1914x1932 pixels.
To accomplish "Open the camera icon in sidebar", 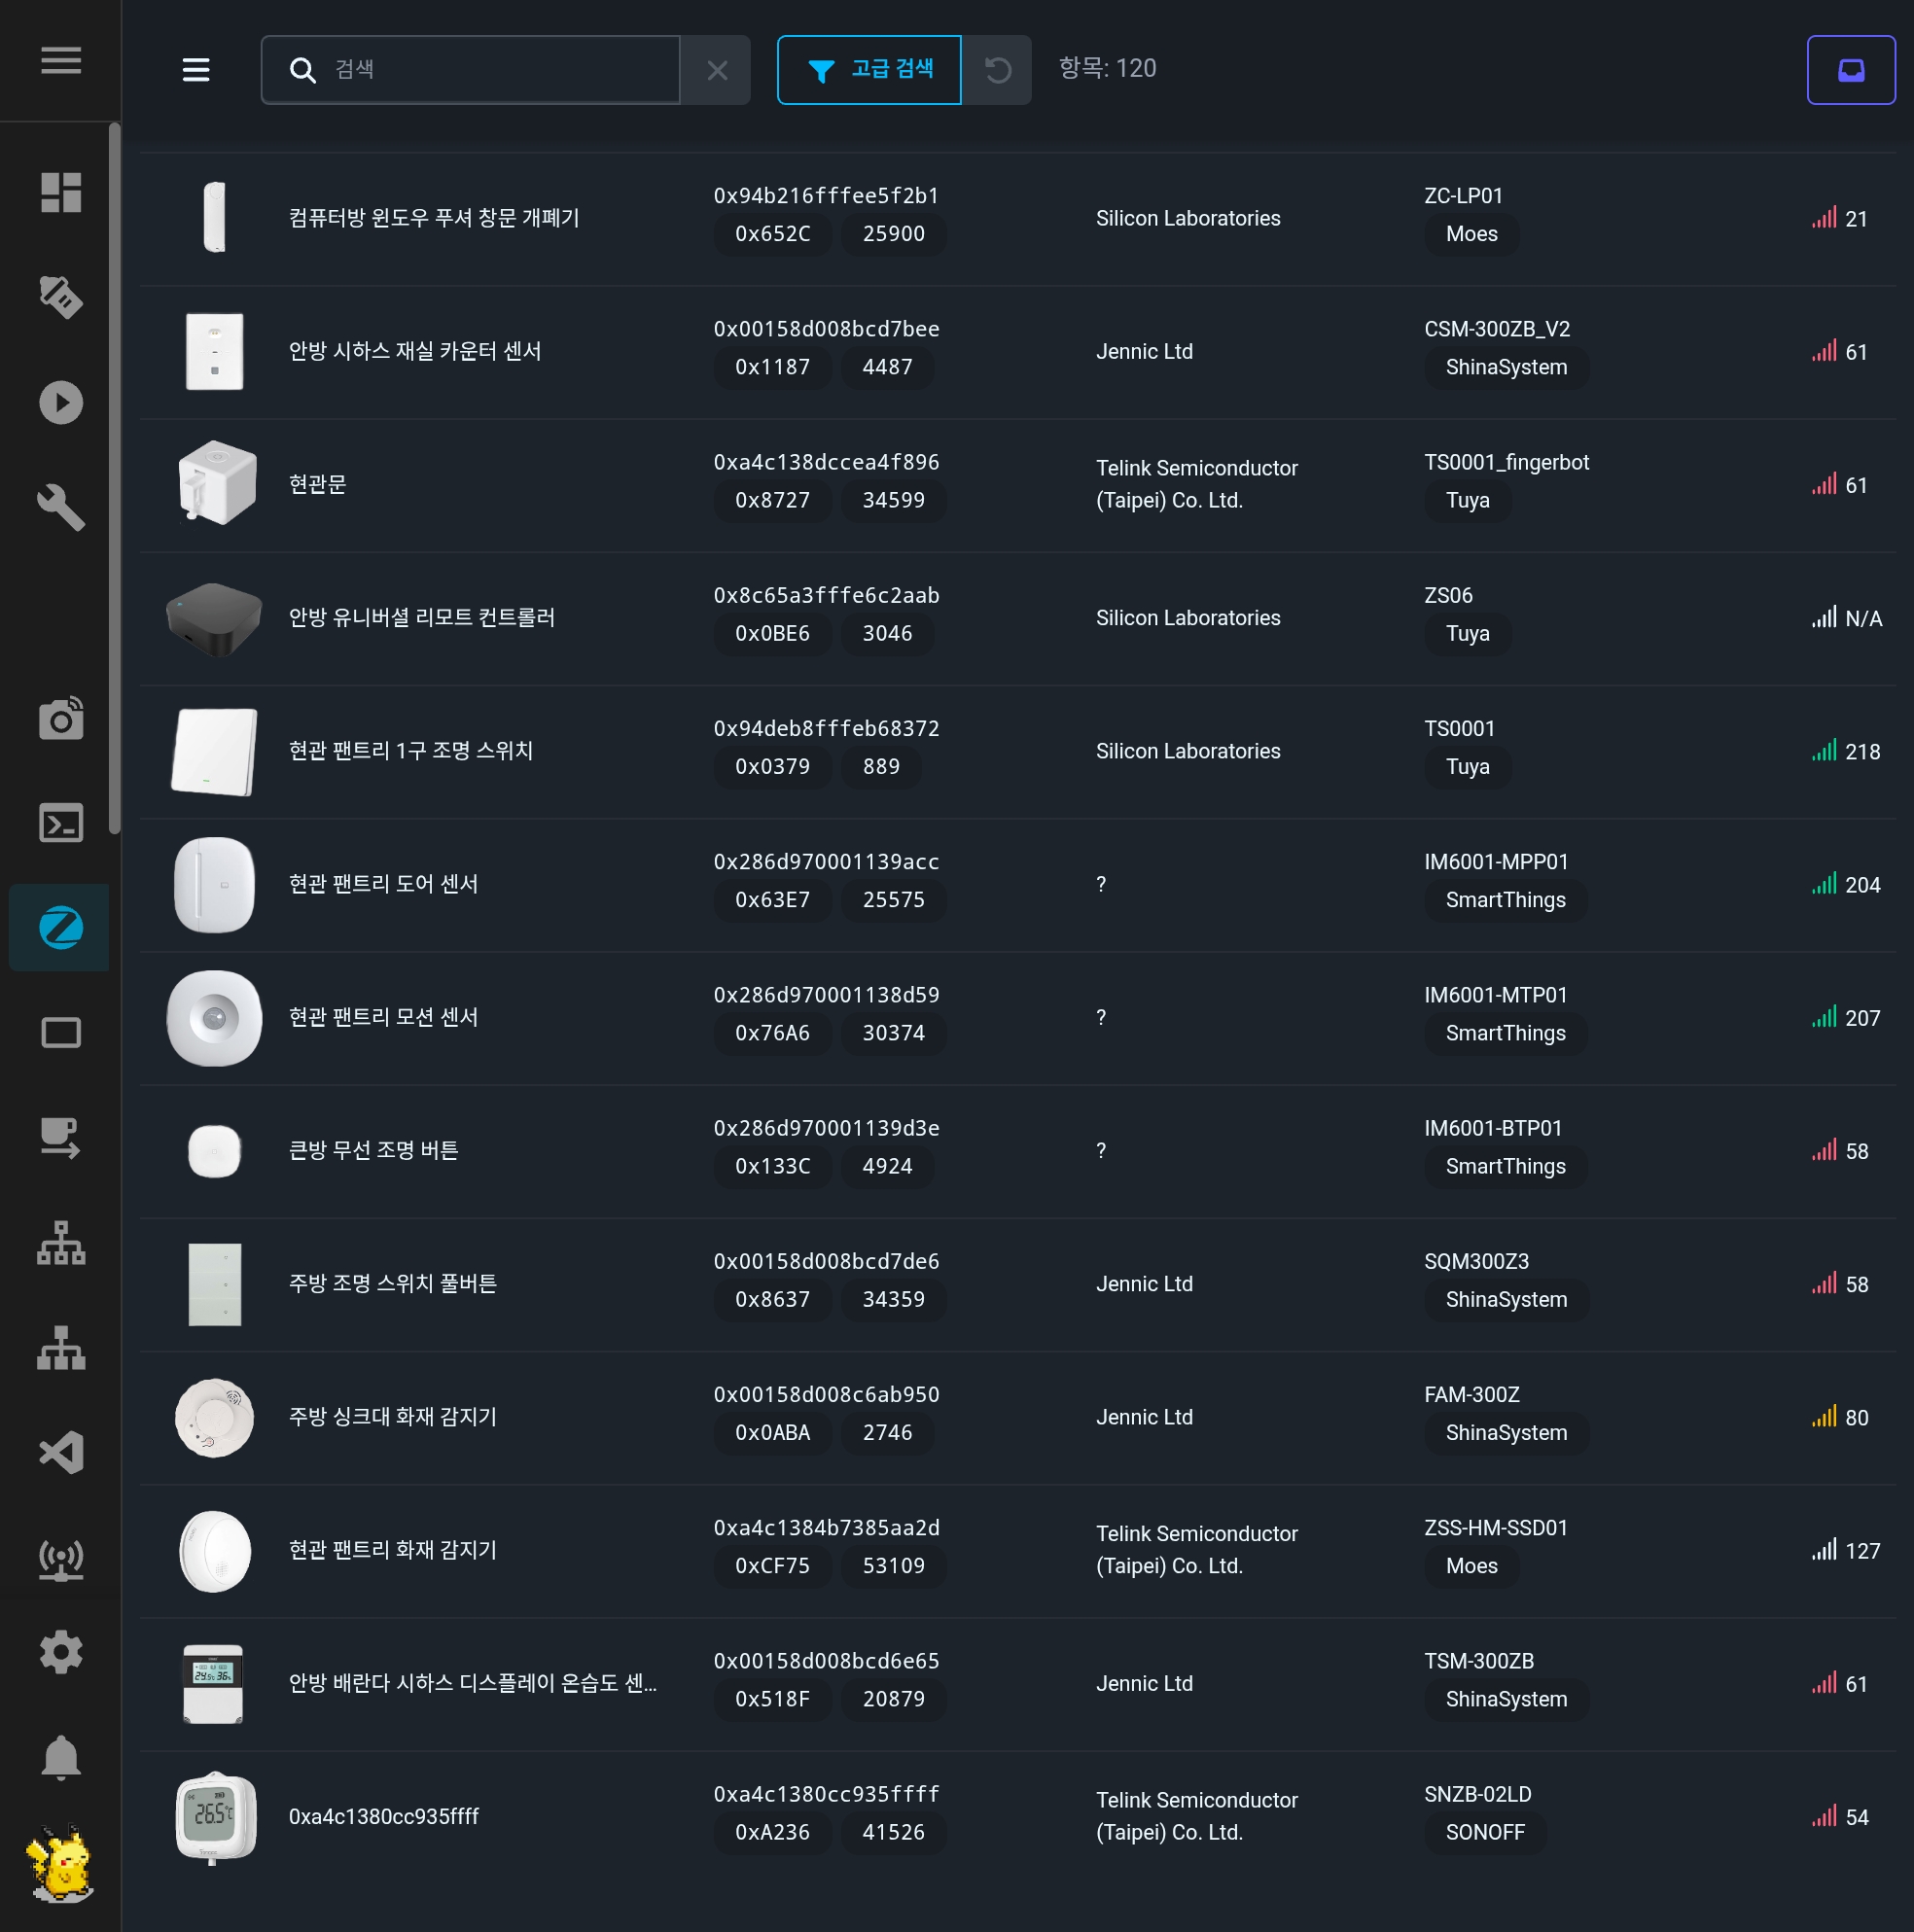I will 61,719.
